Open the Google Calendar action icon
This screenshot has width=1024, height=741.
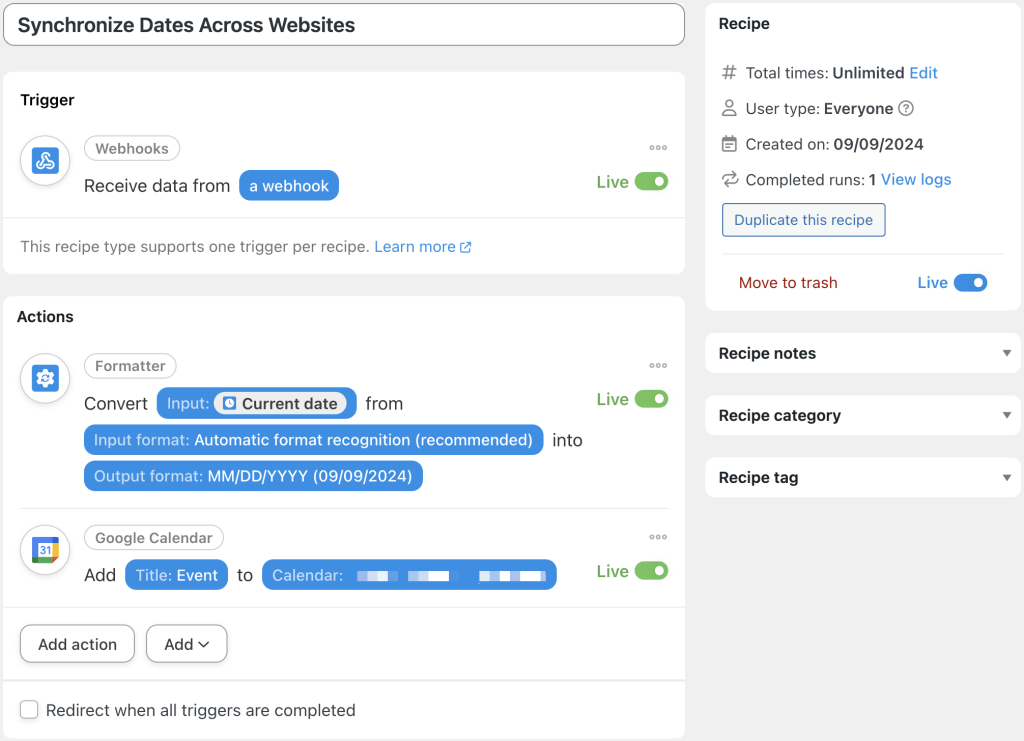point(44,550)
